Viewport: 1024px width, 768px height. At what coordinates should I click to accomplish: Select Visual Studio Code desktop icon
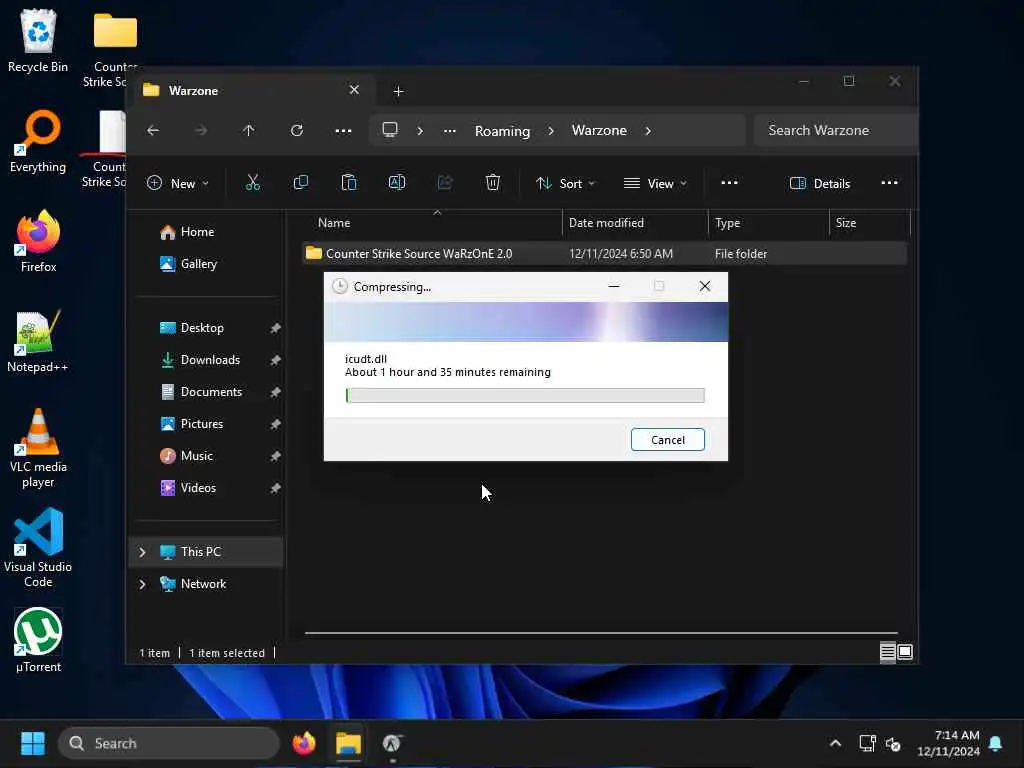[38, 549]
